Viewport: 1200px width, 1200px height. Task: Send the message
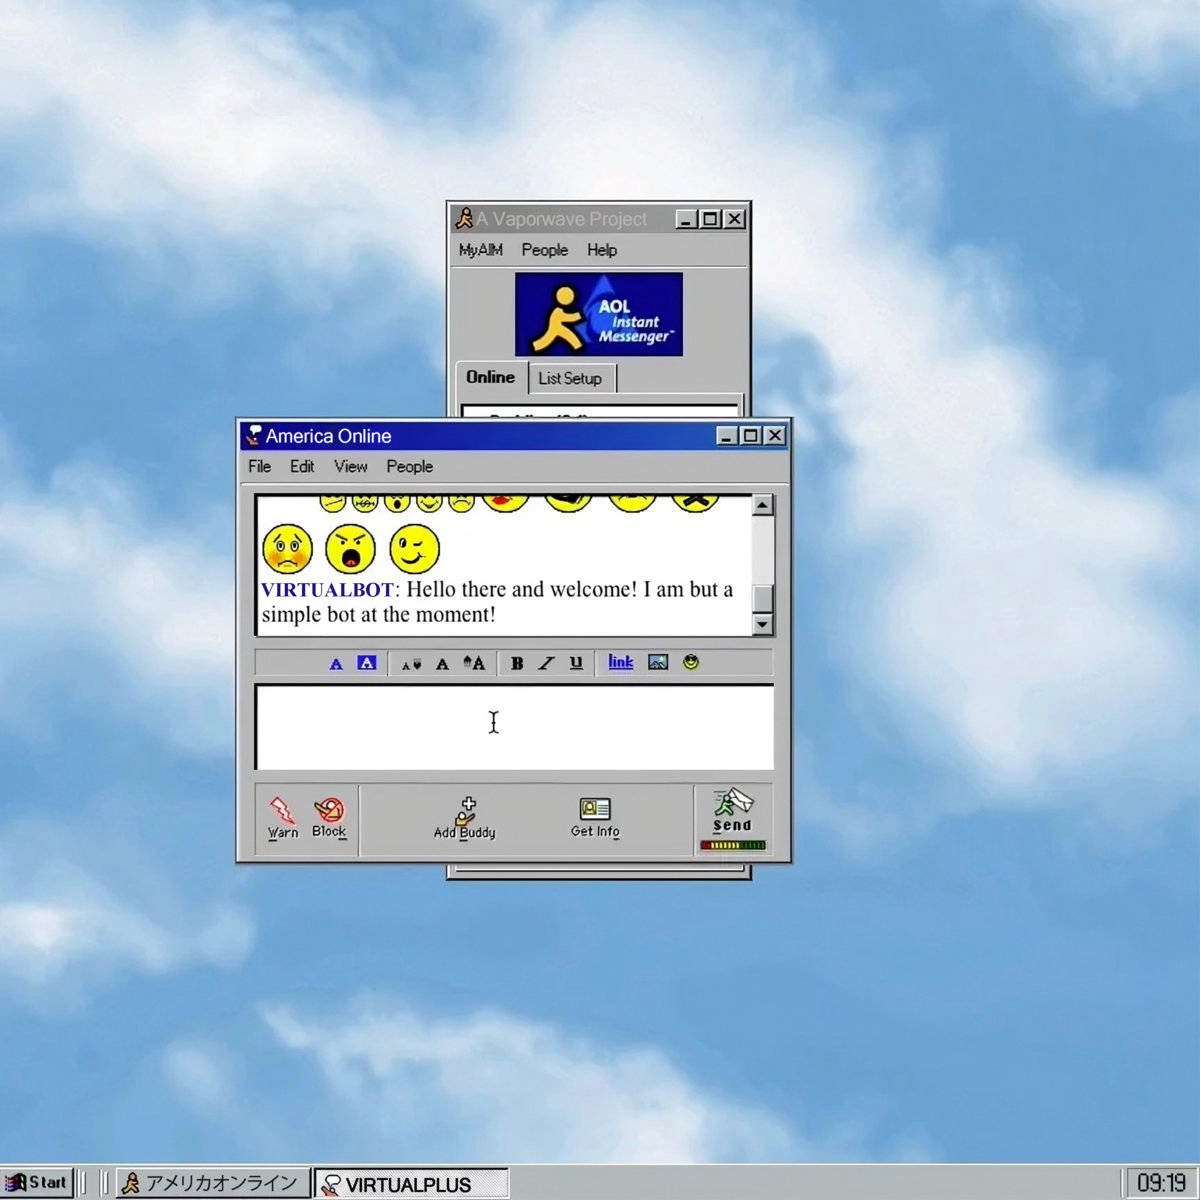tap(733, 810)
